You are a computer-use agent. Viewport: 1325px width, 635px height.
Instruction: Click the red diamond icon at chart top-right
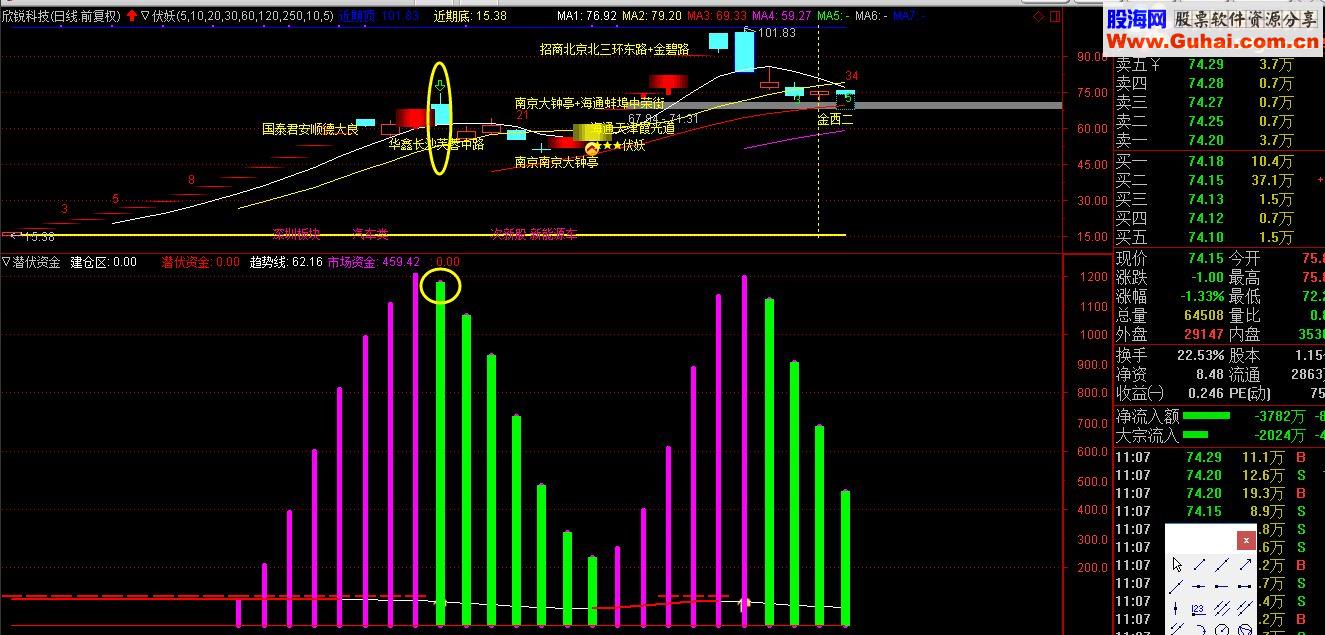pos(1040,16)
